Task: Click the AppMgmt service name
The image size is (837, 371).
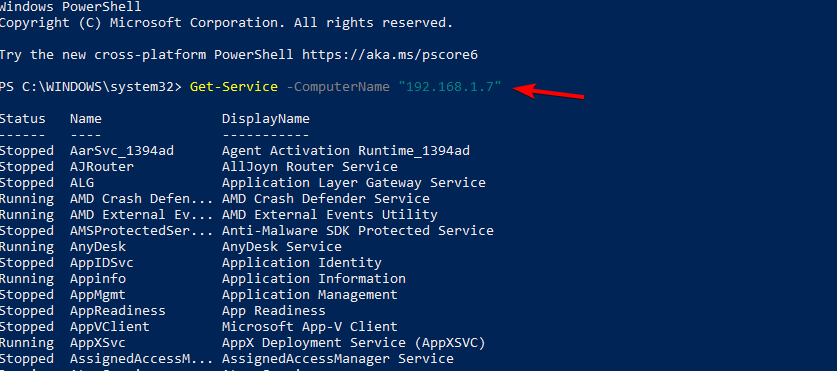Action: coord(98,295)
